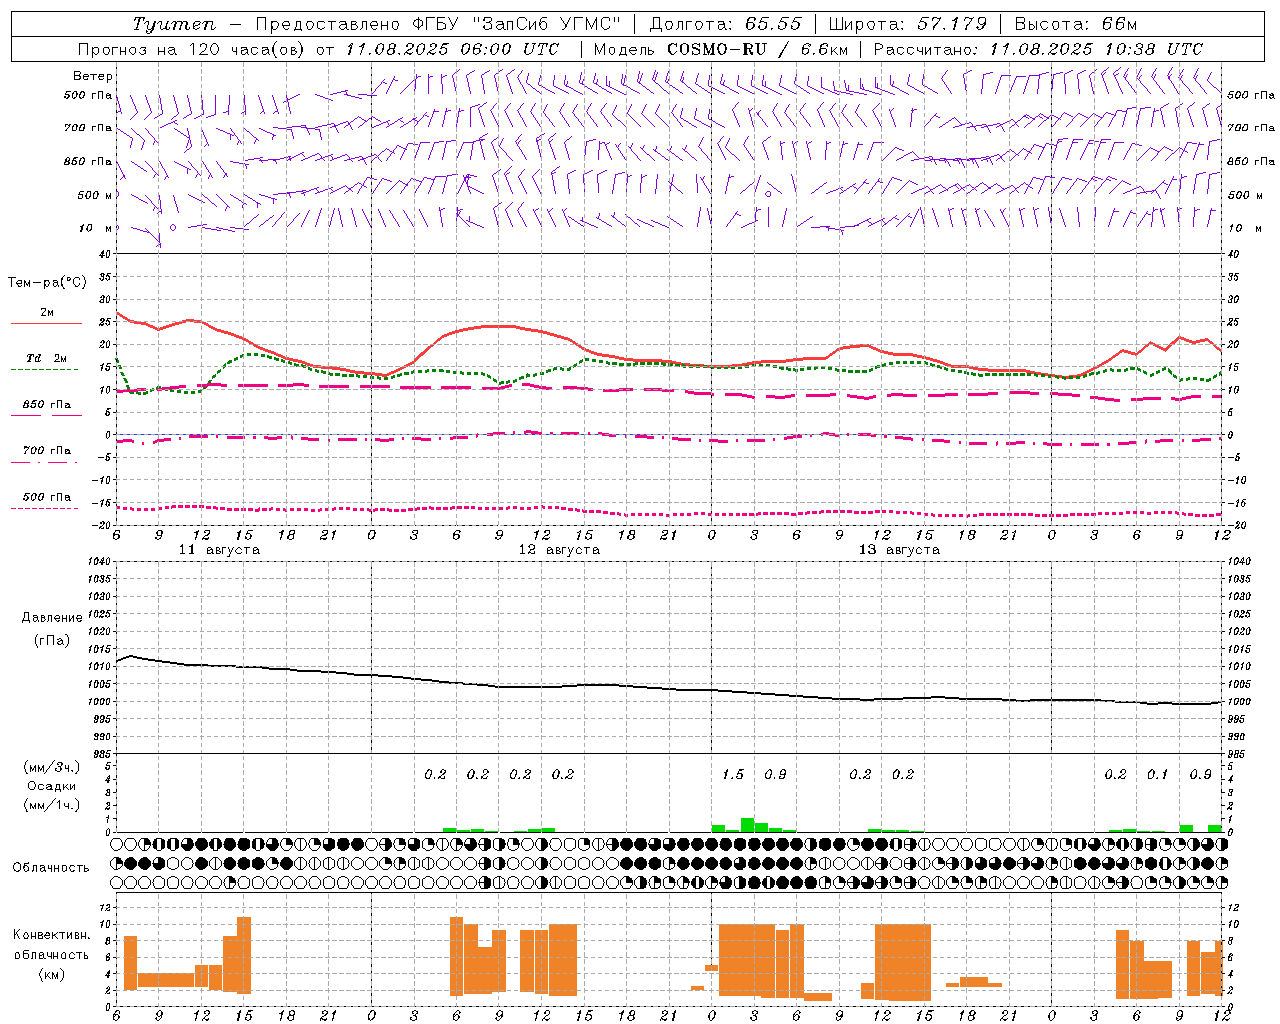Click 'Прогноз на 120 часа(ов)' header text
The image size is (1280, 1024).
click(x=192, y=49)
